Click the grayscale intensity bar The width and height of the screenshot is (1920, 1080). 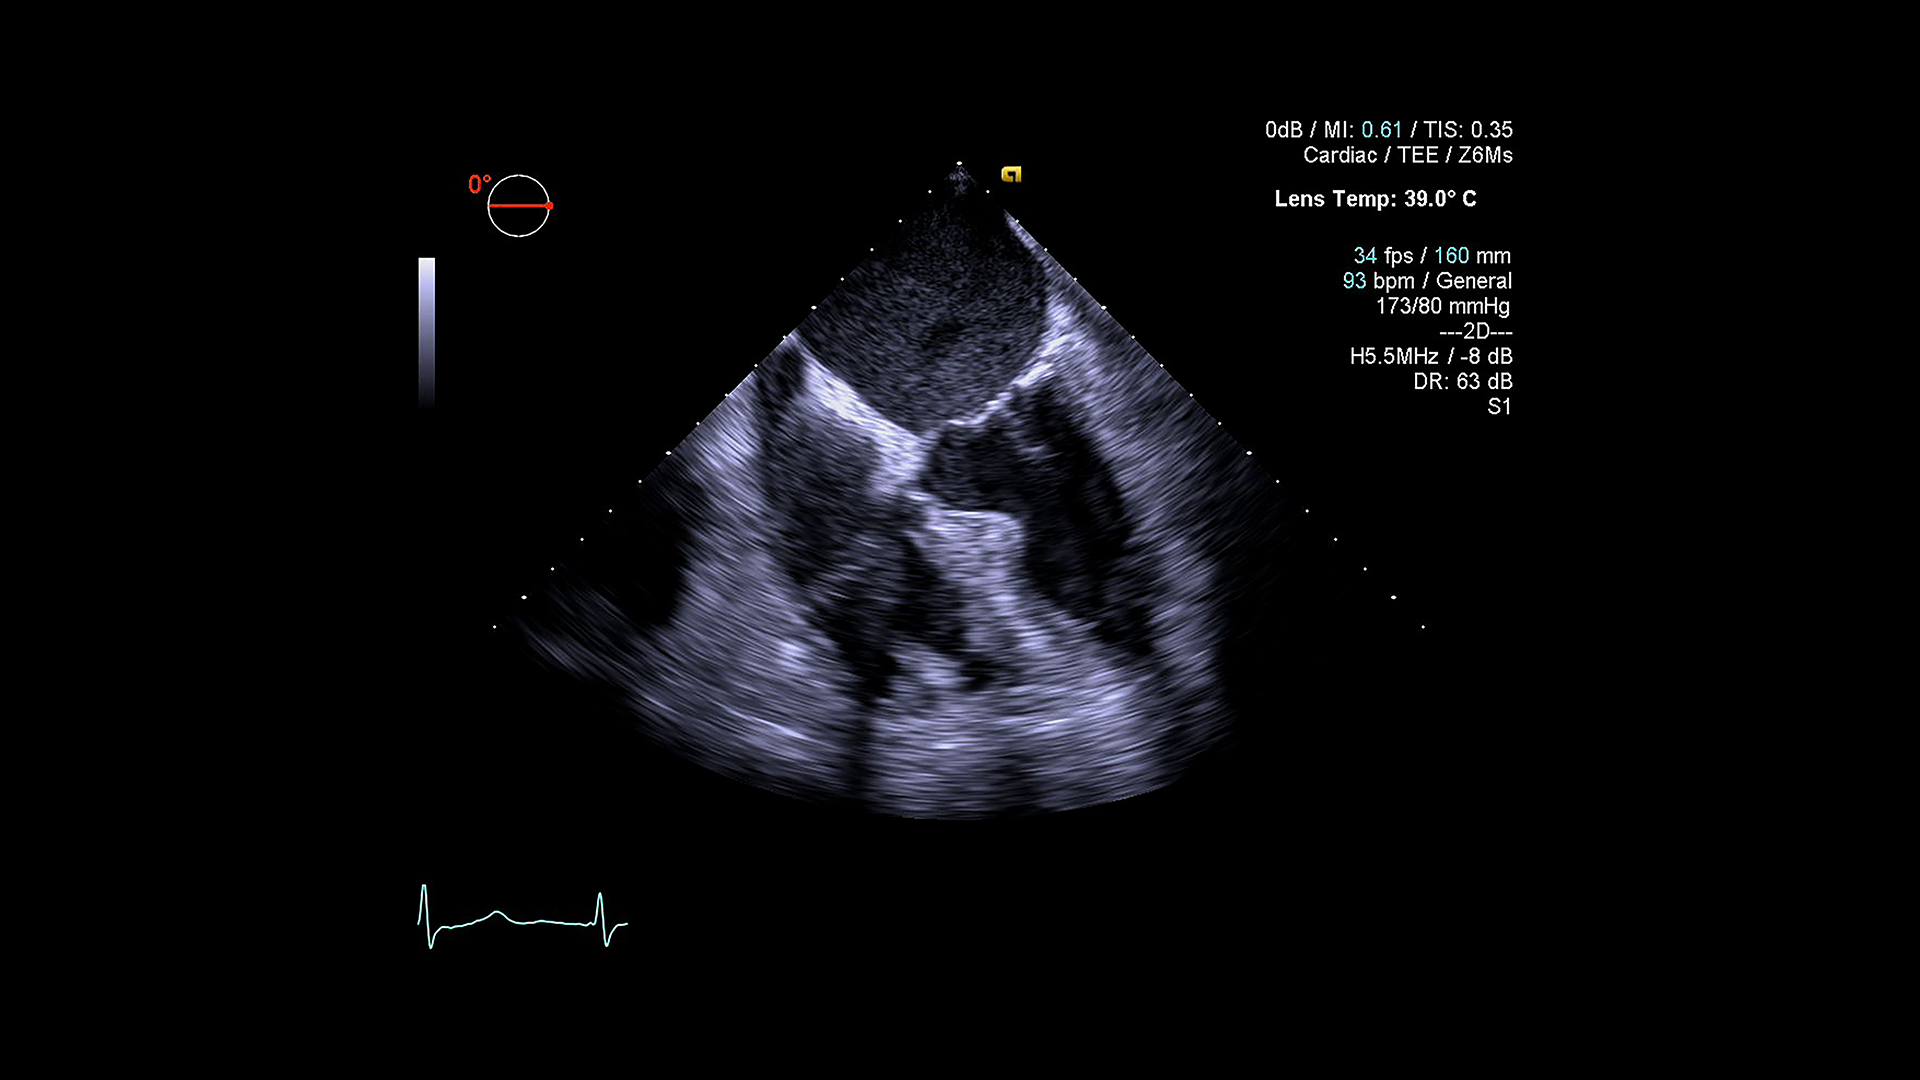click(427, 330)
